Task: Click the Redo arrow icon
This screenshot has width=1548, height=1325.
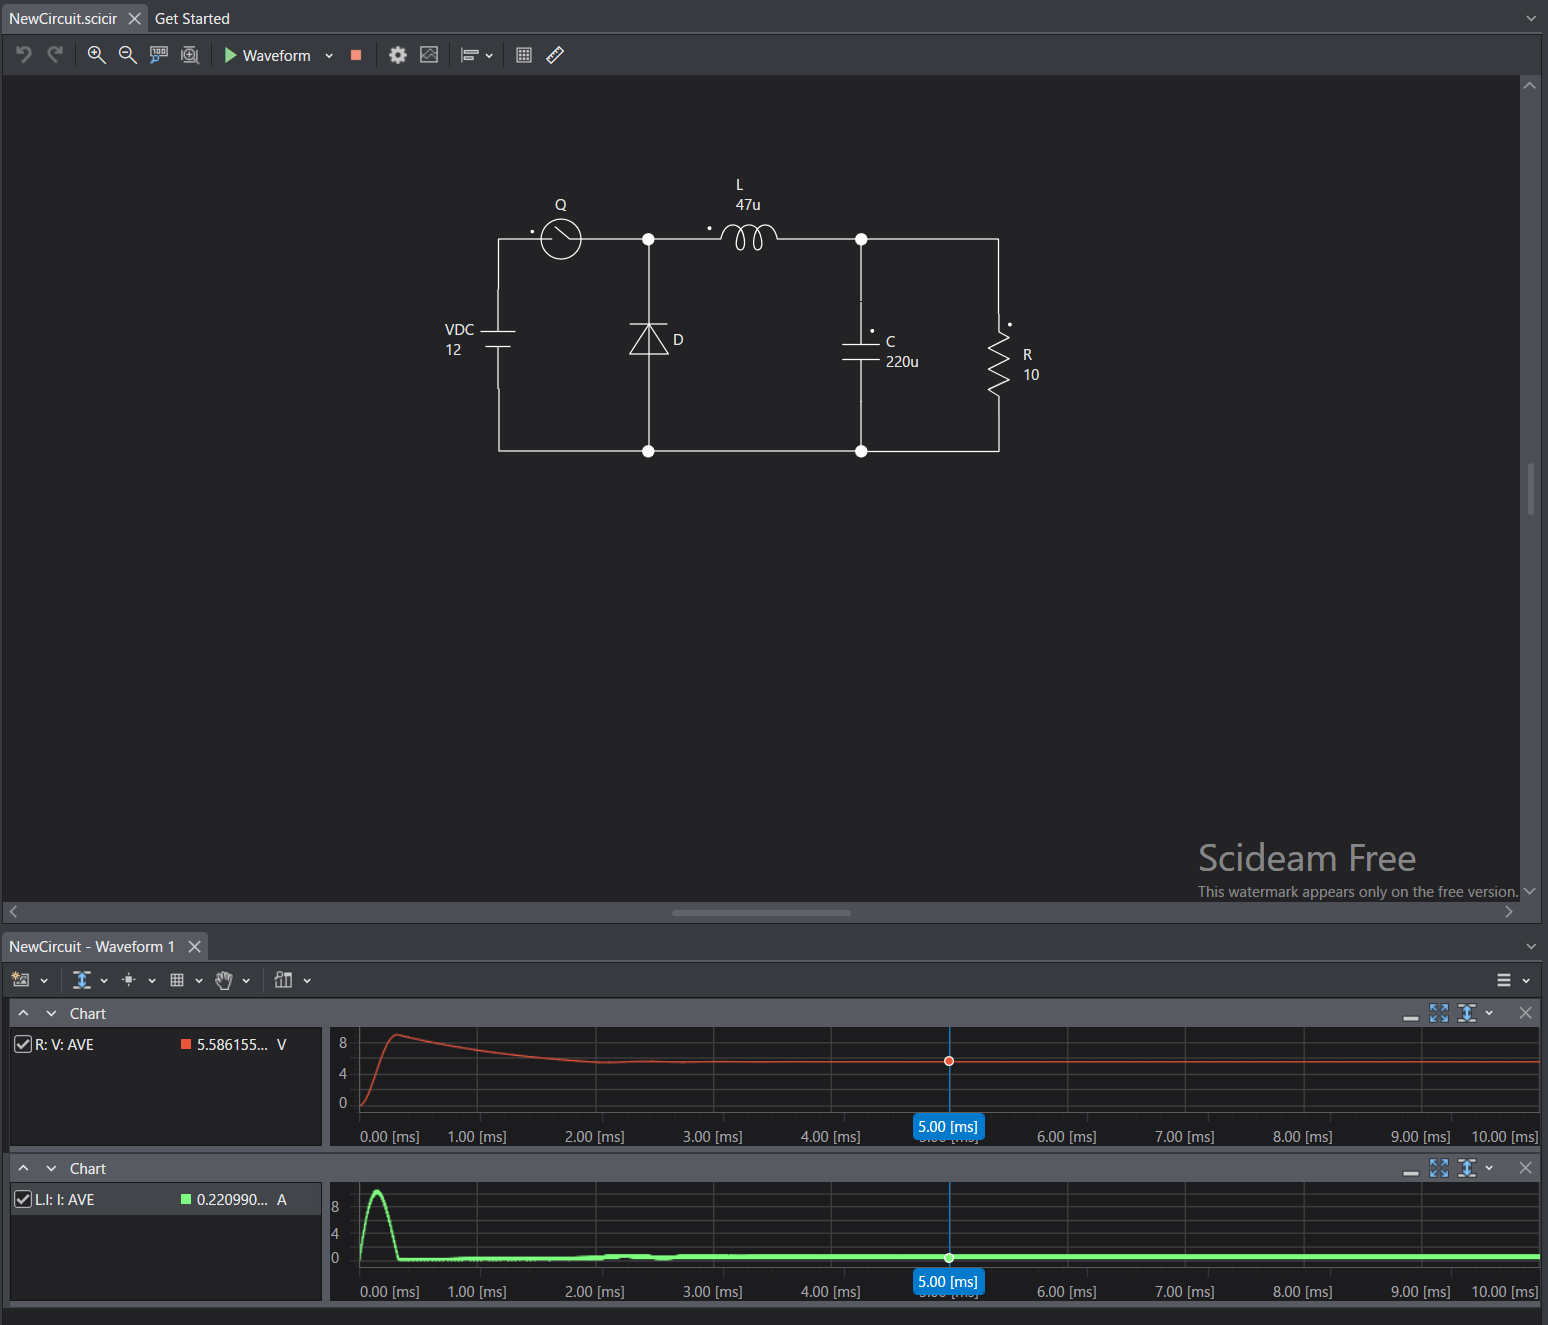Action: tap(55, 55)
